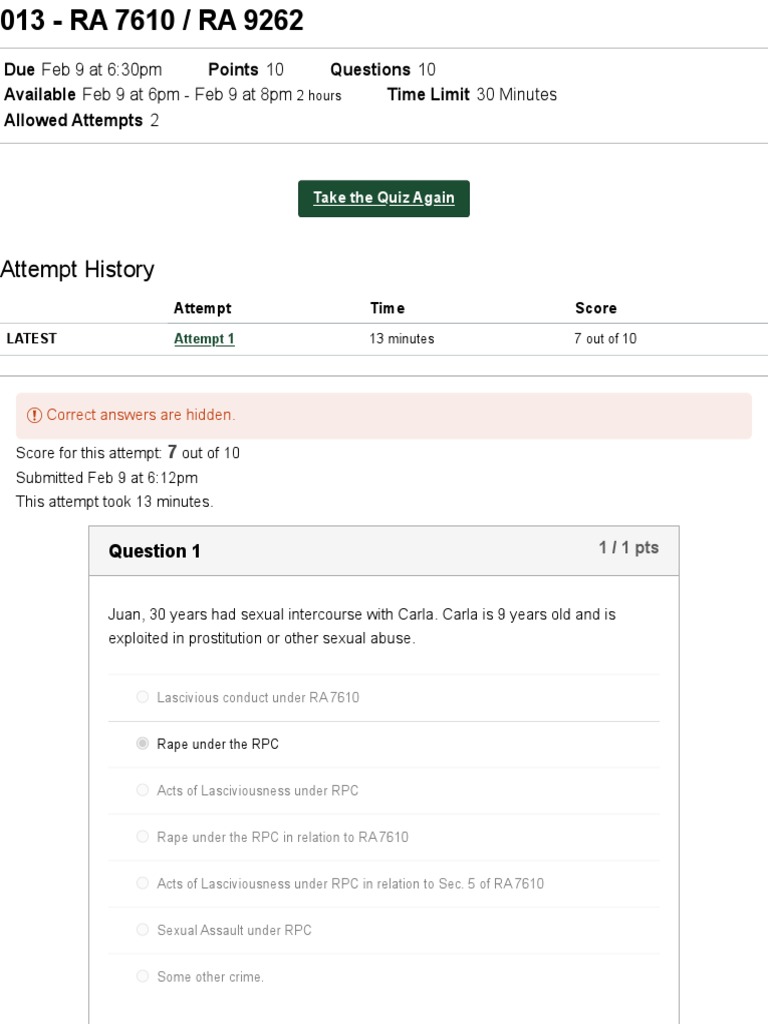Click the Score column header
The width and height of the screenshot is (768, 1024).
point(596,308)
